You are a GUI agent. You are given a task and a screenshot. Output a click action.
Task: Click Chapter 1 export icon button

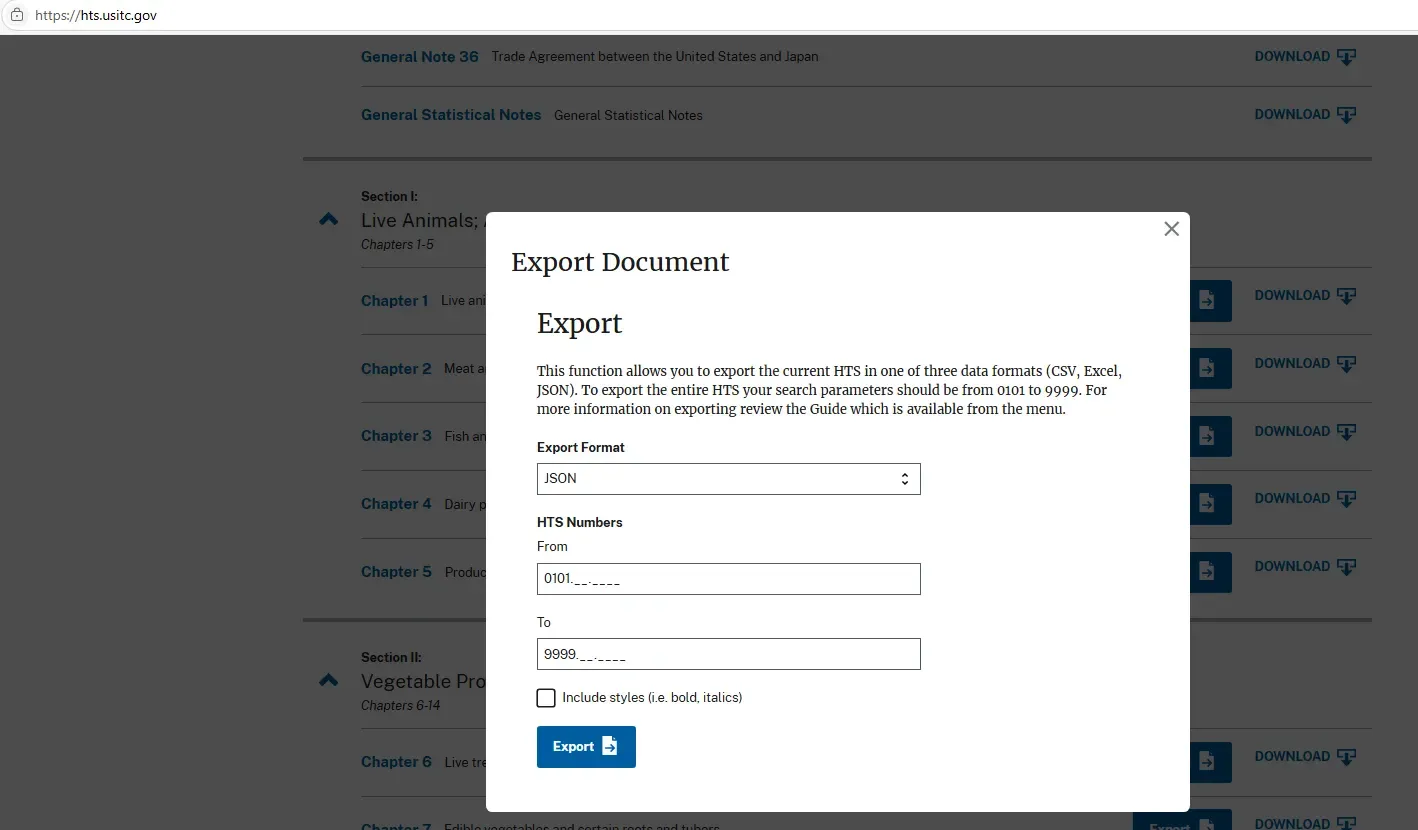1209,300
